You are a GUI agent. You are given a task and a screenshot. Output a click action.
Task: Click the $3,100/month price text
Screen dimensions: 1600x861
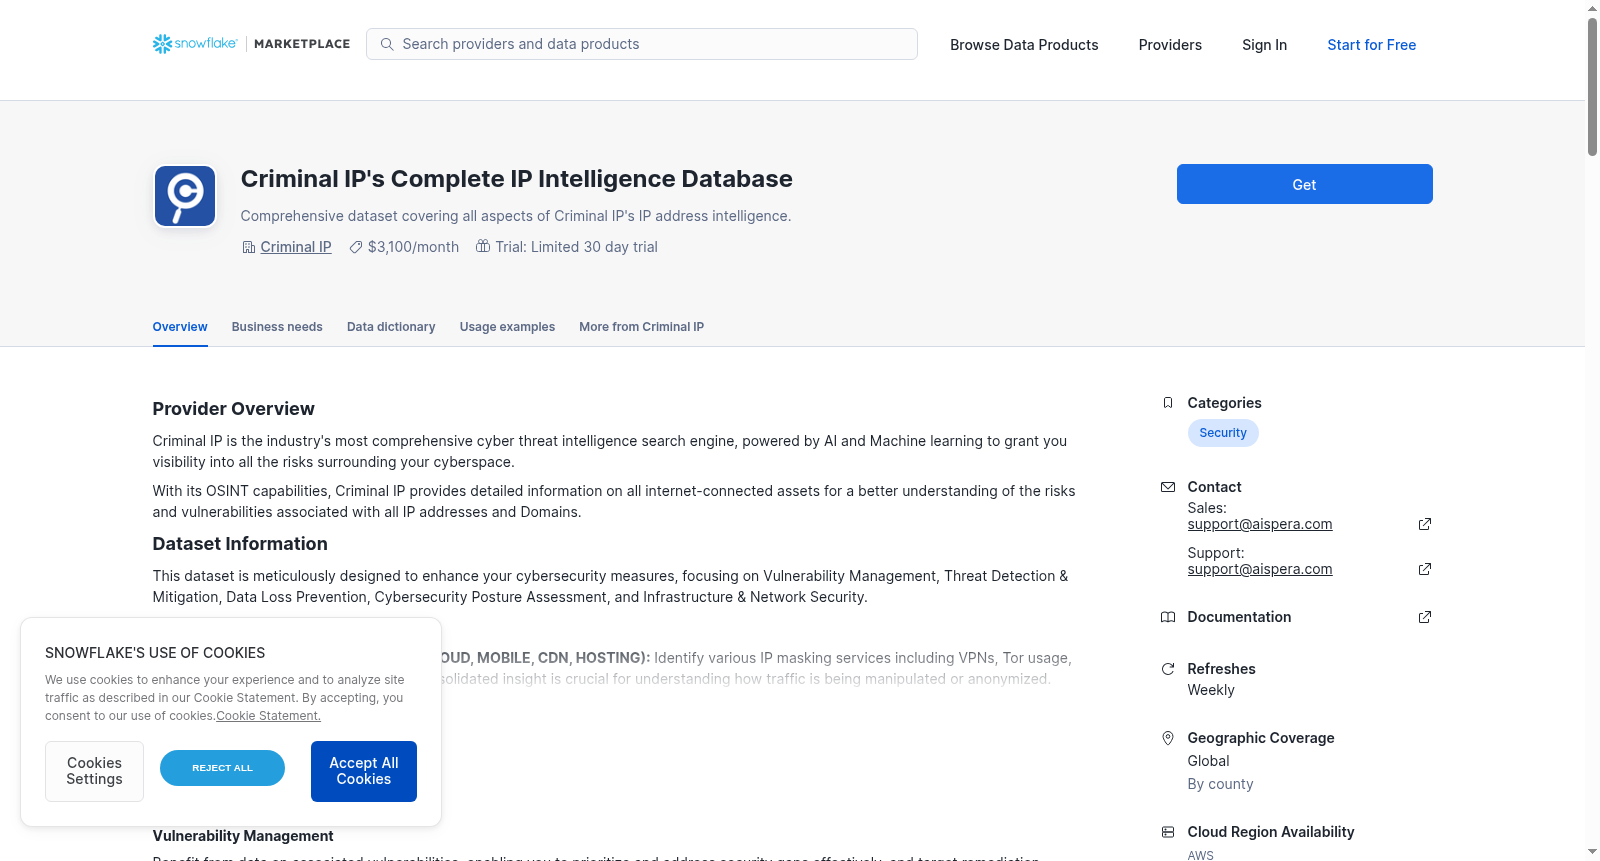413,247
